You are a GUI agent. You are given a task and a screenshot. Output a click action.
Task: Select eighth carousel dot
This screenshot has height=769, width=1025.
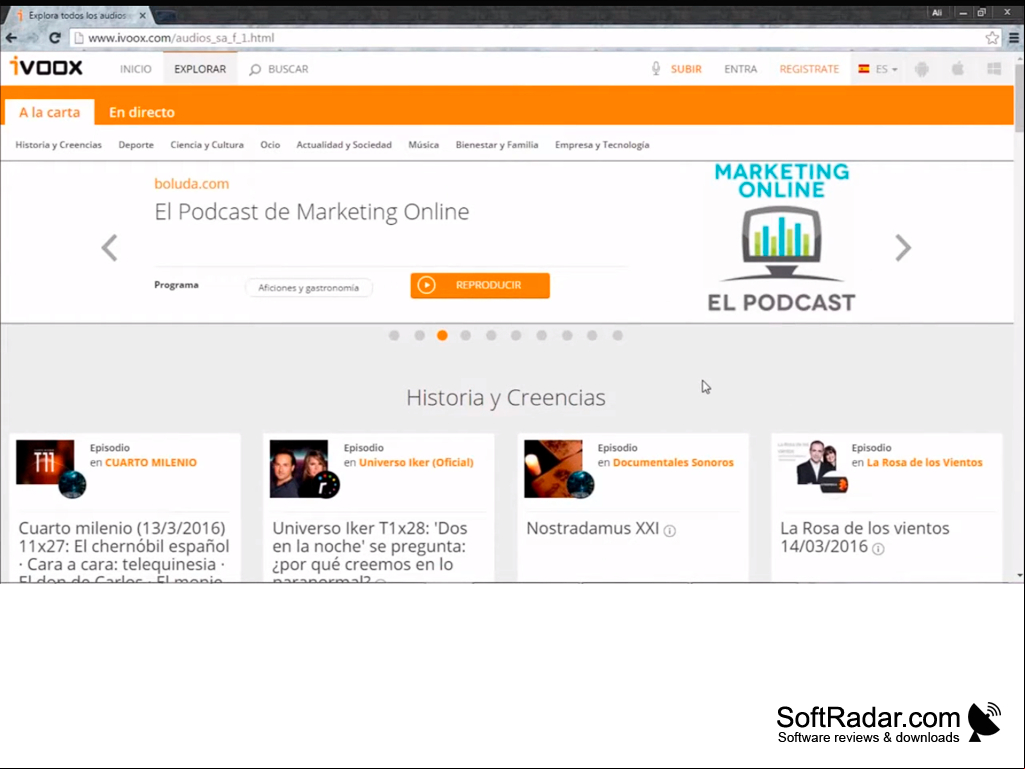click(567, 335)
